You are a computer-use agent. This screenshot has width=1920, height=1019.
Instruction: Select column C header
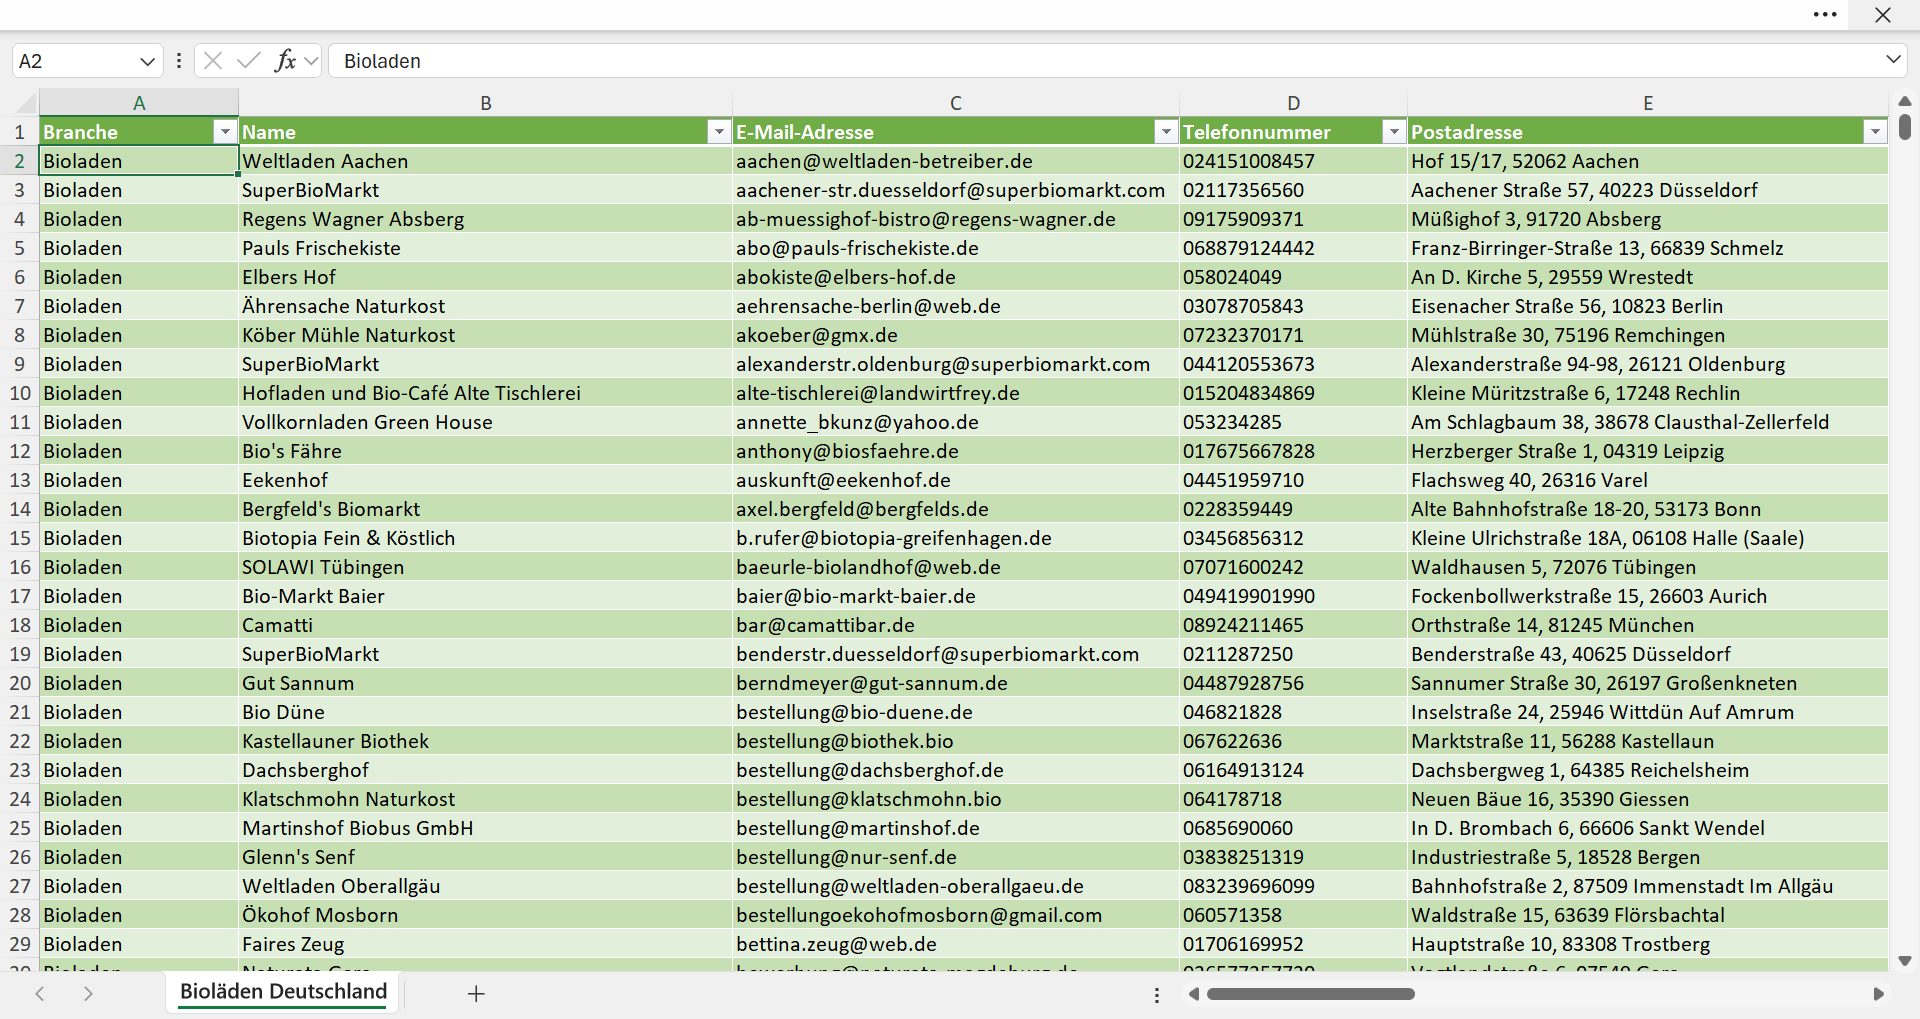956,103
